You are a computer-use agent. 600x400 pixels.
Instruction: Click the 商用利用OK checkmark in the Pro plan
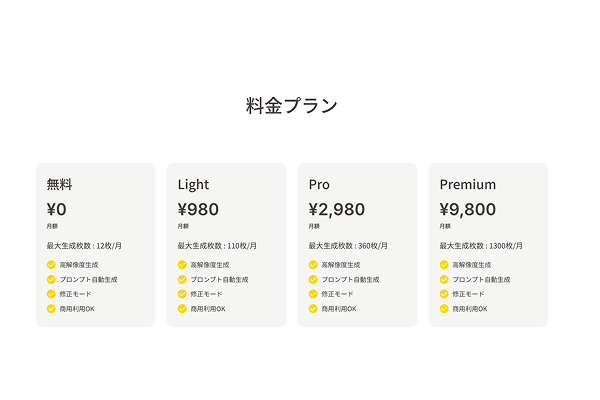pos(313,309)
